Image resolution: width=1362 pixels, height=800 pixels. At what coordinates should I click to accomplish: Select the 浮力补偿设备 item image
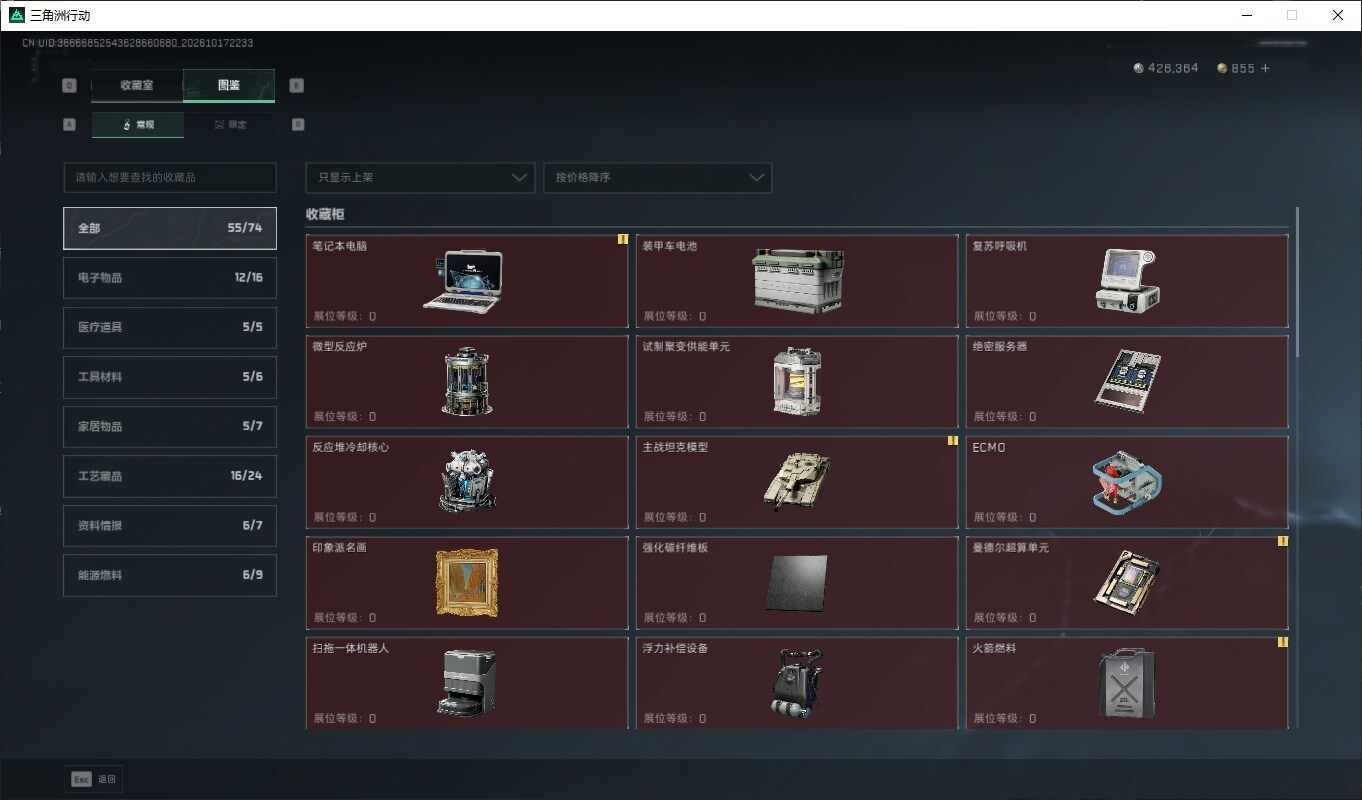(x=797, y=682)
